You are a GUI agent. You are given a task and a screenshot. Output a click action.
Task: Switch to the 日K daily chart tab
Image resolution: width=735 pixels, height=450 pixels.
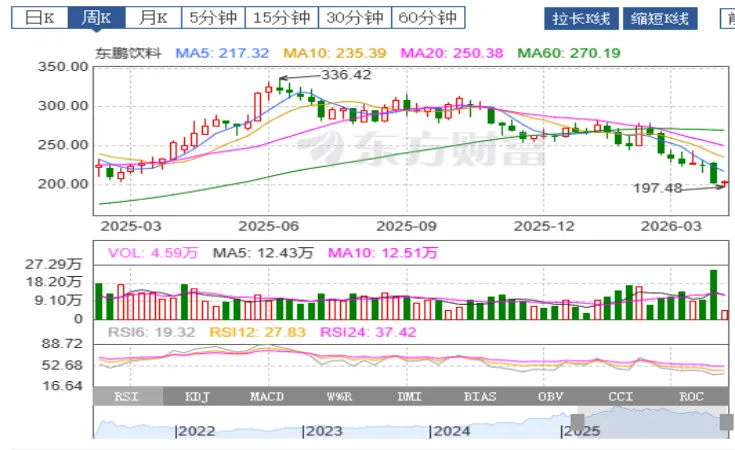pos(40,18)
